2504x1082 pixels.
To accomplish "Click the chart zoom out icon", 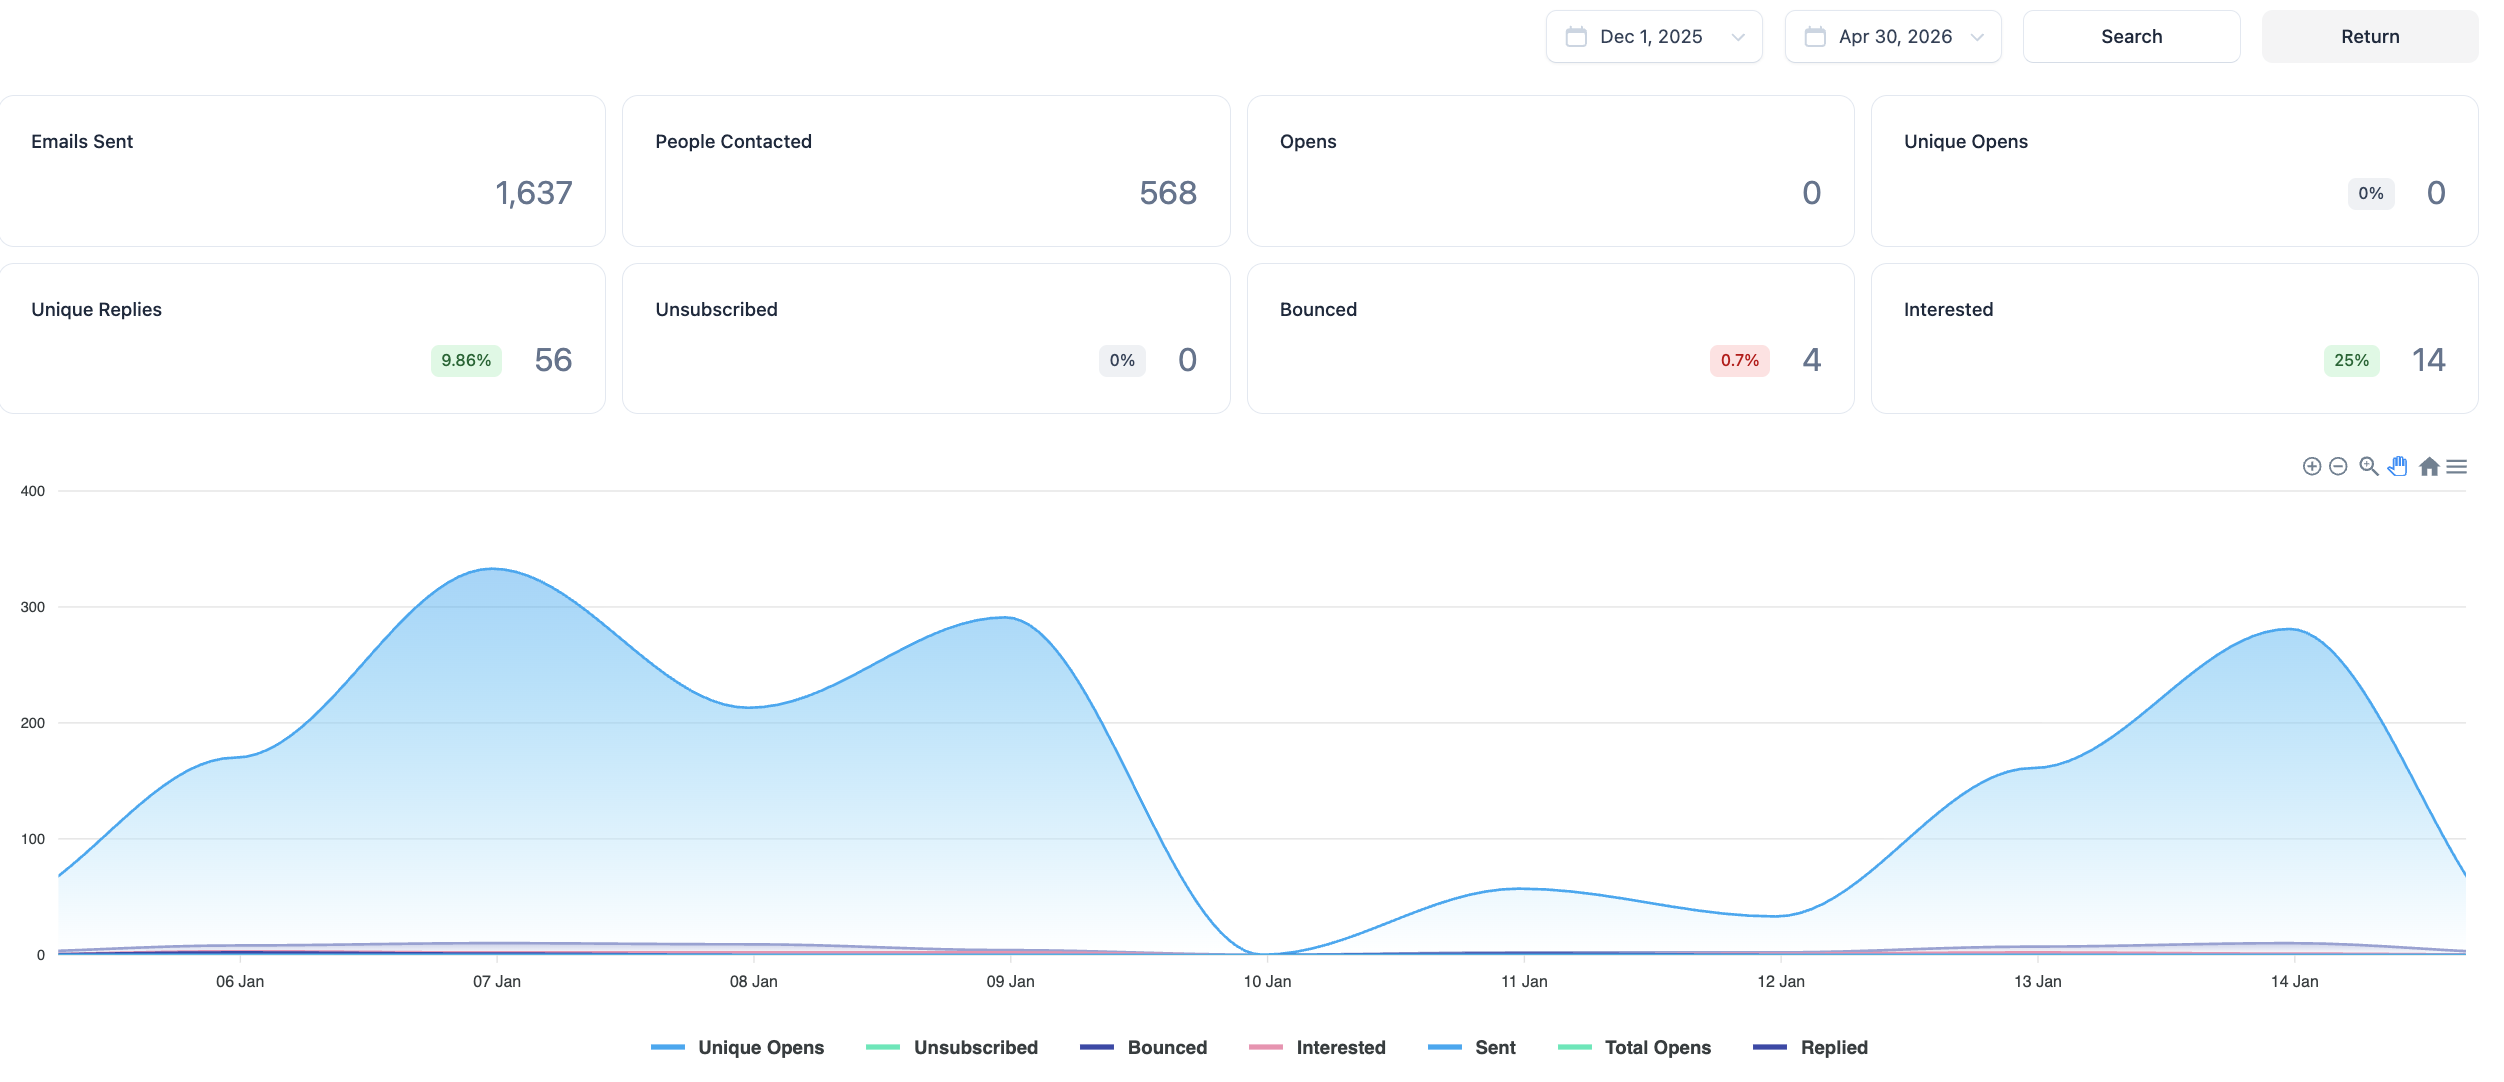I will point(2338,466).
